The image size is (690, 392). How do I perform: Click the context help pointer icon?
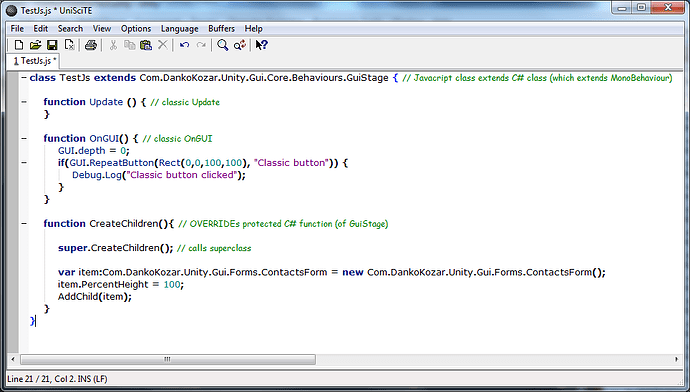(x=261, y=45)
